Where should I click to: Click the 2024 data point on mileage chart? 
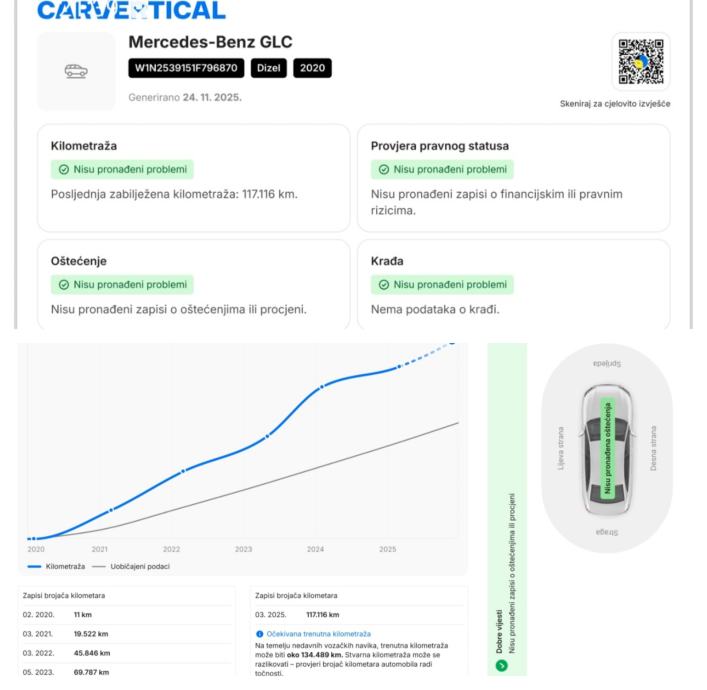pos(322,386)
